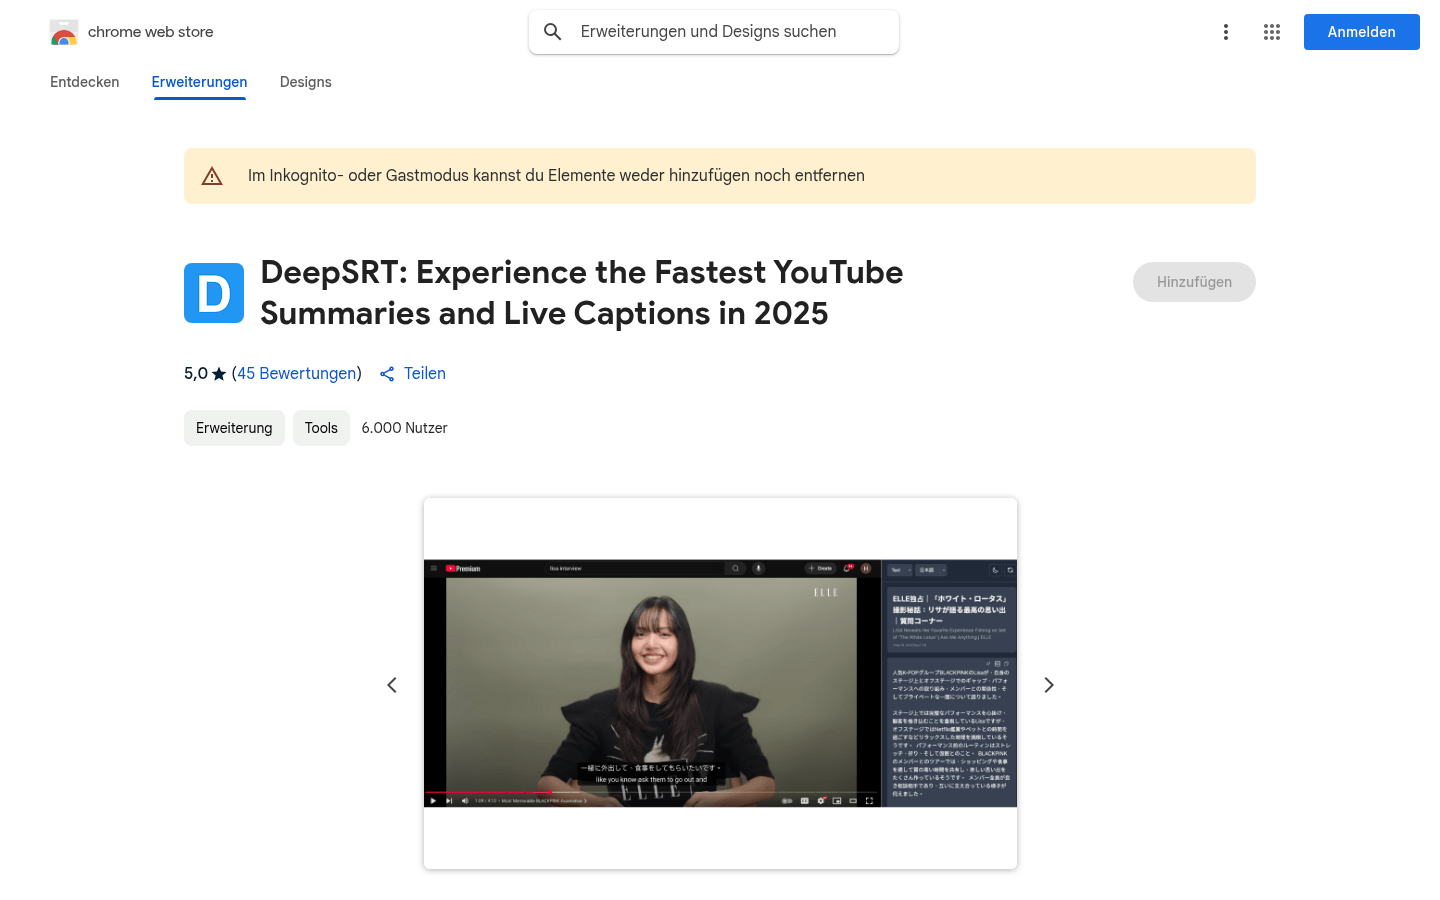The image size is (1440, 900).
Task: Click the chrome web store title text
Action: (x=151, y=32)
